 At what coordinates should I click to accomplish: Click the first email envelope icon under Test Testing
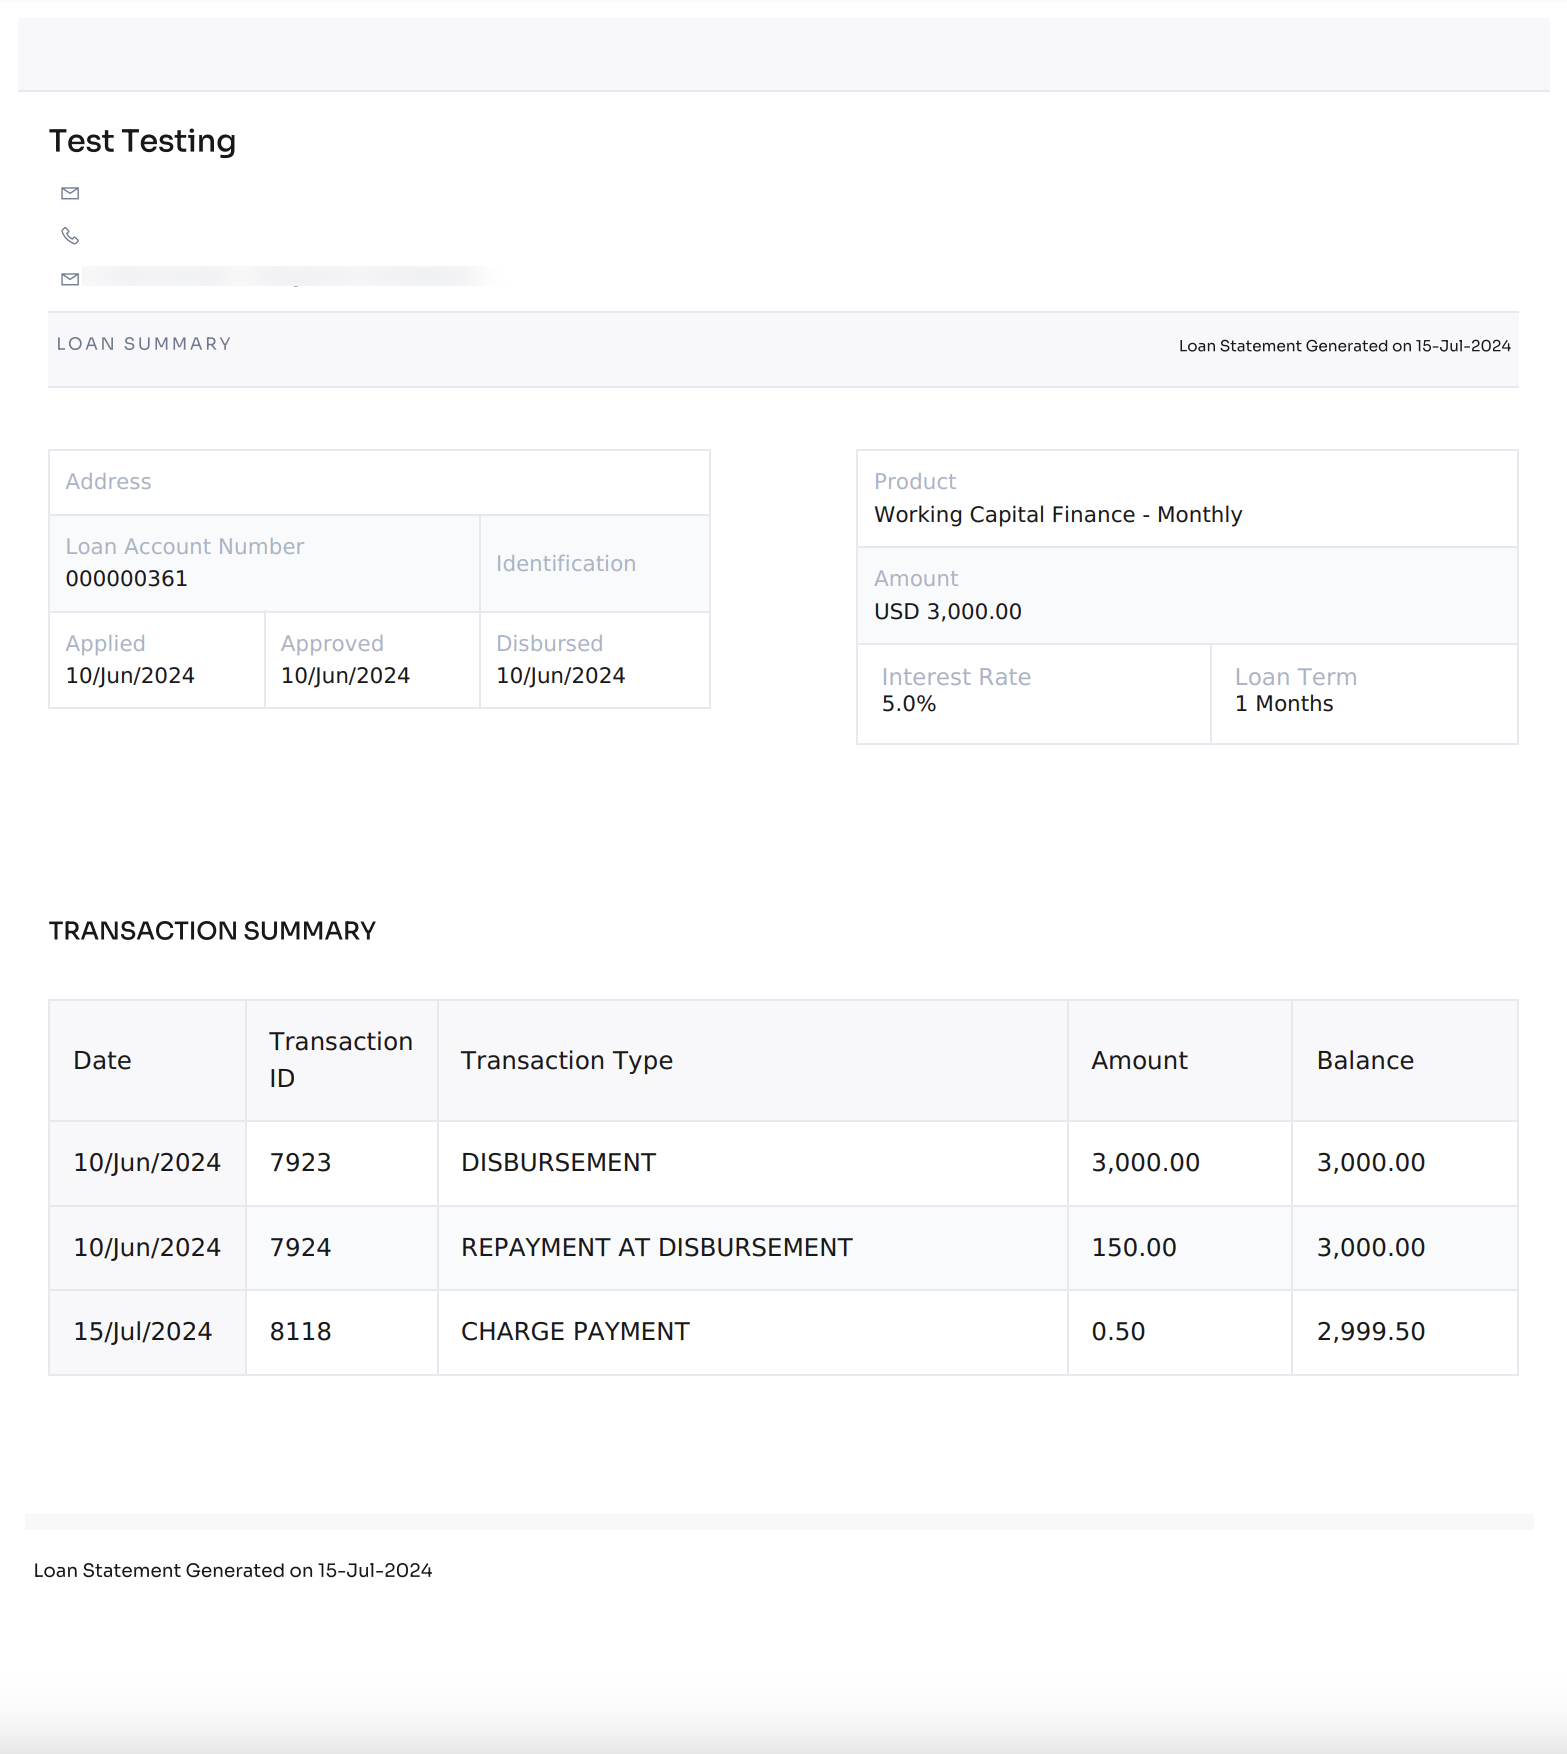(x=70, y=193)
